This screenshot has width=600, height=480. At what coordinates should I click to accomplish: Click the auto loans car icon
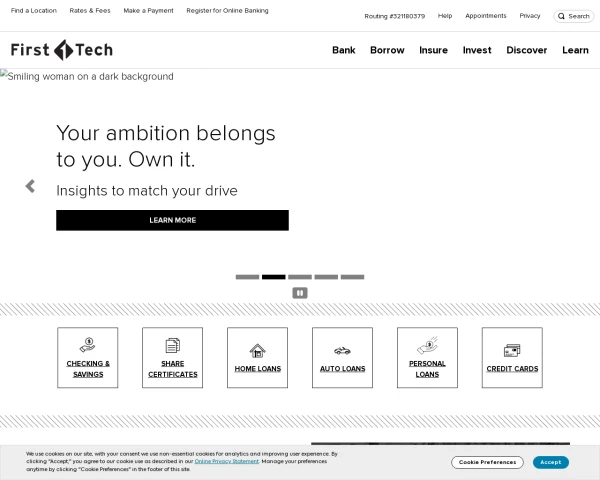click(342, 351)
